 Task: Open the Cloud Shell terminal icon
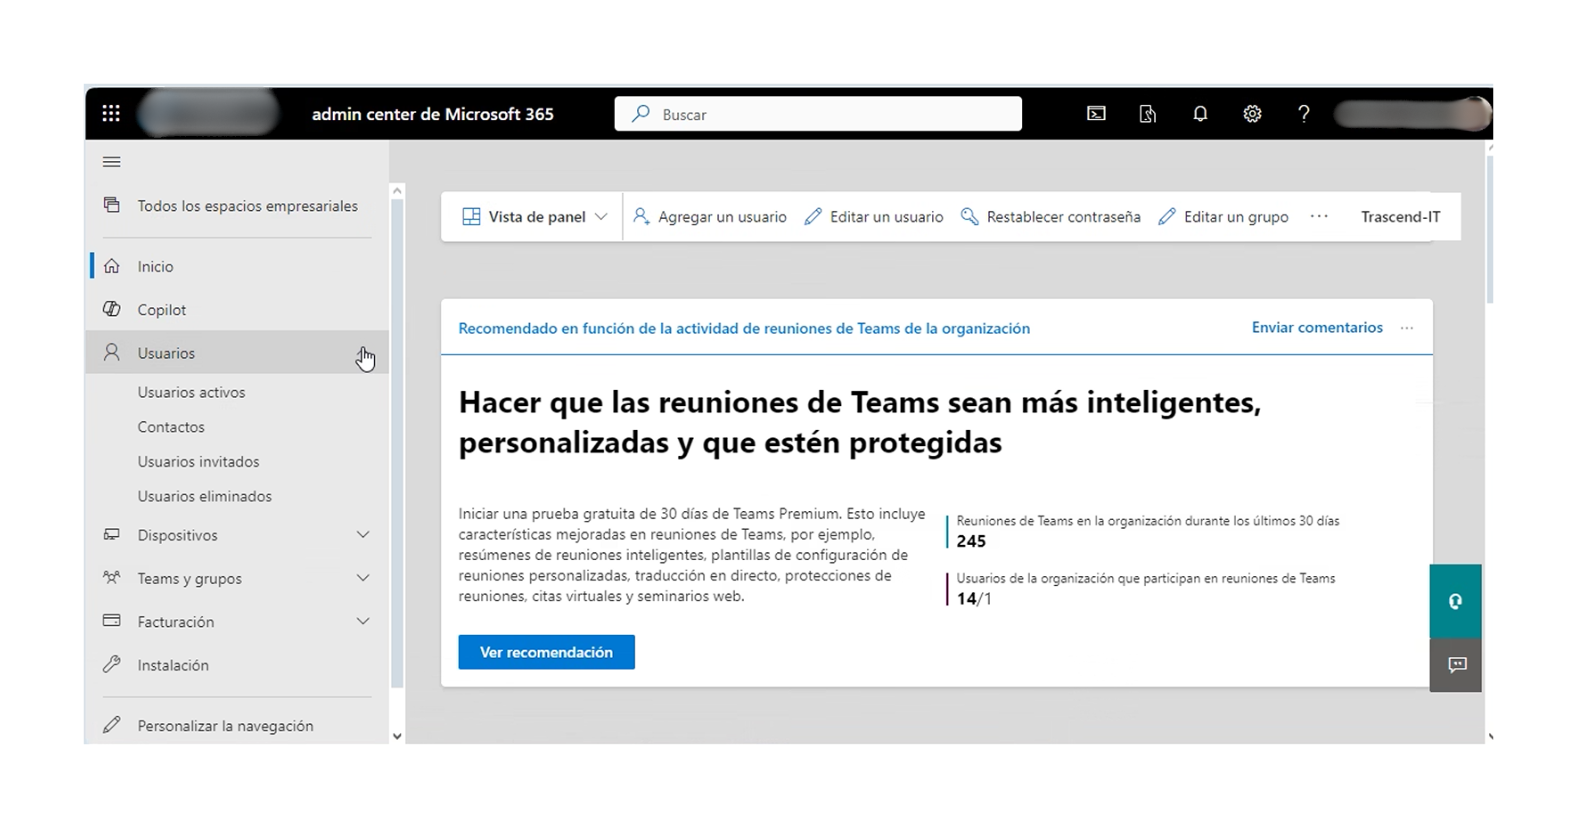pyautogui.click(x=1096, y=114)
